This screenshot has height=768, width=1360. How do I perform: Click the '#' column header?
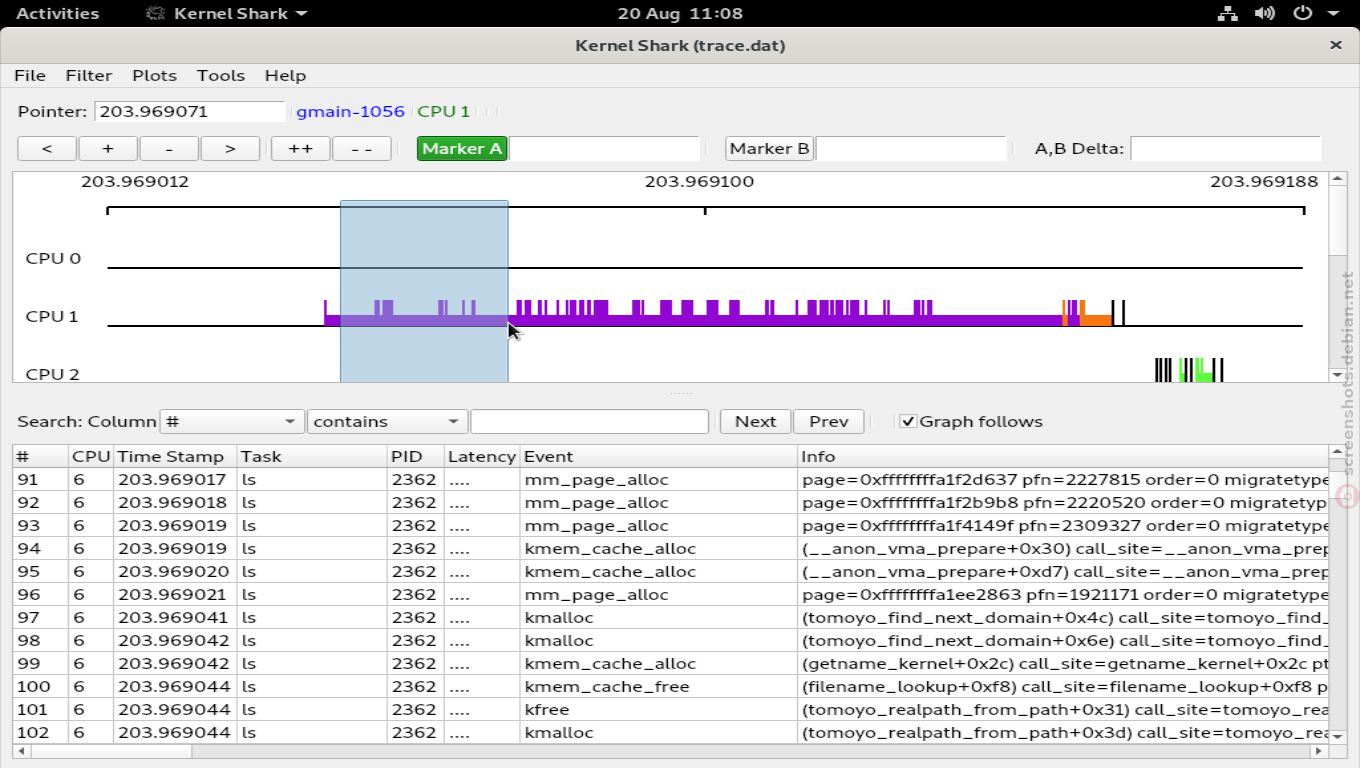[x=40, y=456]
